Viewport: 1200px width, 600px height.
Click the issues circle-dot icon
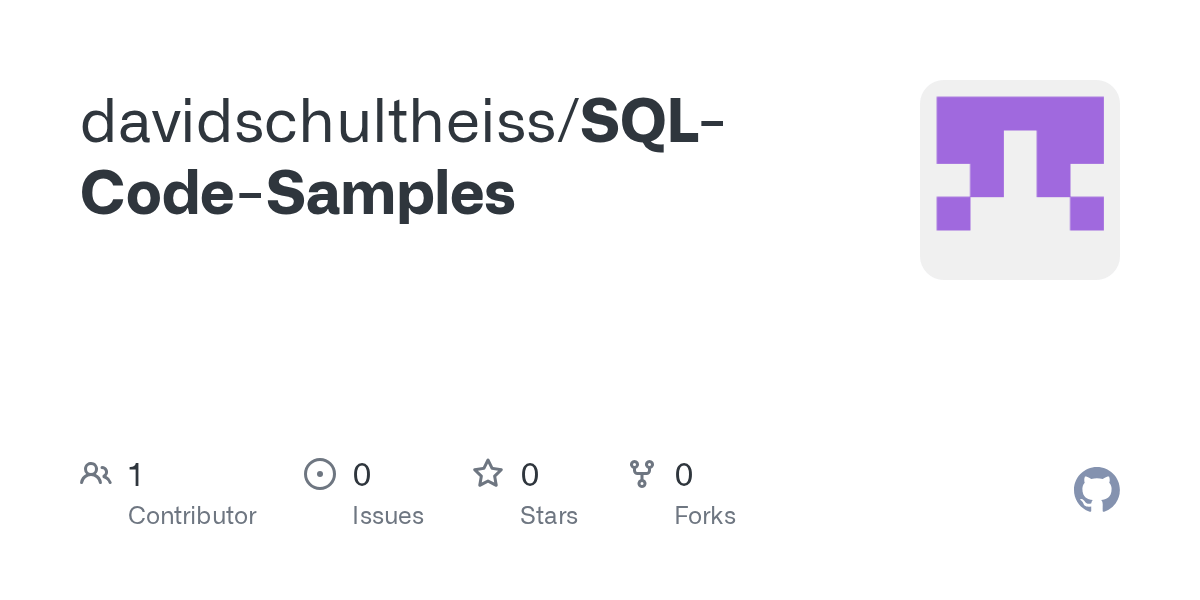pyautogui.click(x=319, y=473)
